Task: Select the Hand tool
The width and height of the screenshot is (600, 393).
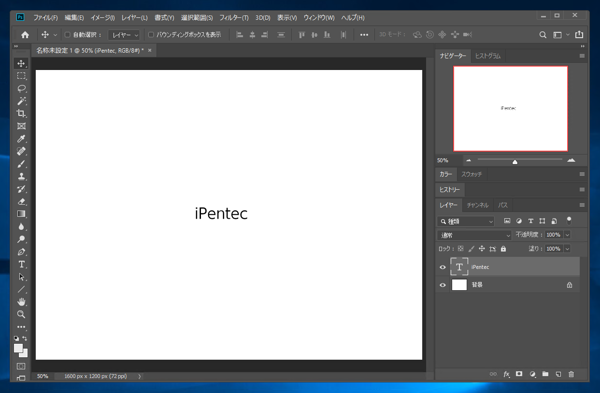Action: coord(21,302)
